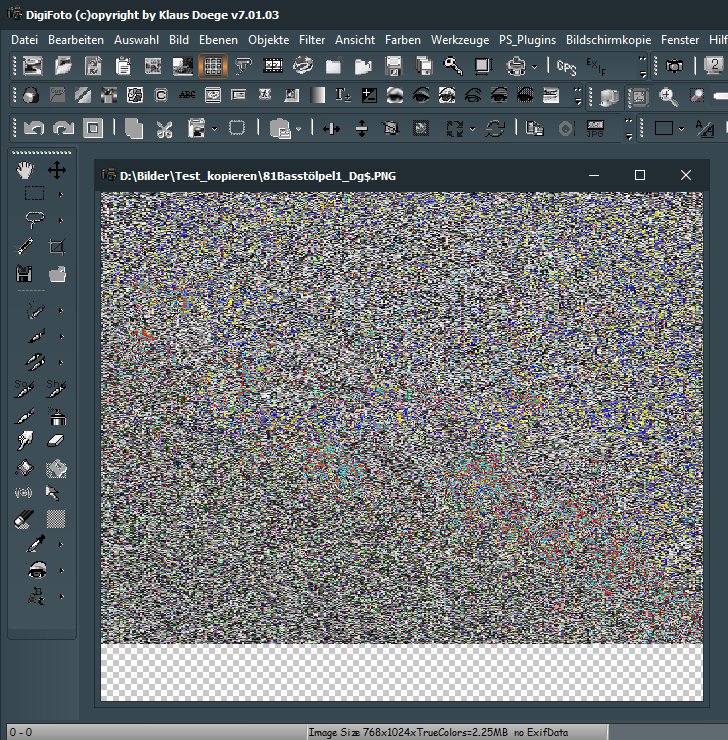The width and height of the screenshot is (728, 740).
Task: Choose the lasso selection tool
Action: tap(34, 219)
